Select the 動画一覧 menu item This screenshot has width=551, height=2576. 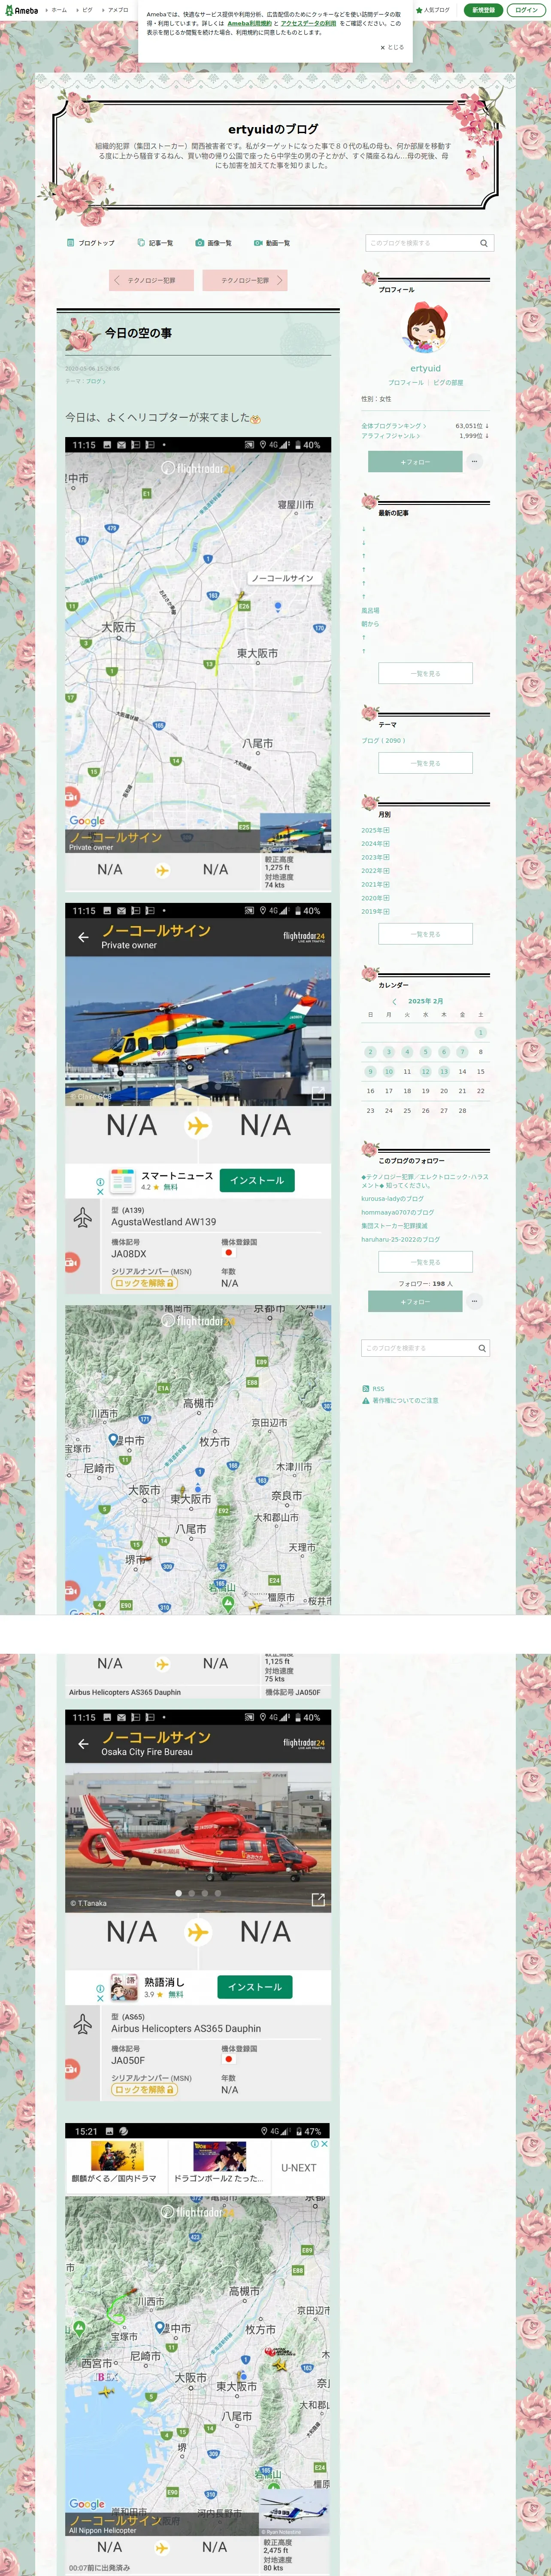272,243
